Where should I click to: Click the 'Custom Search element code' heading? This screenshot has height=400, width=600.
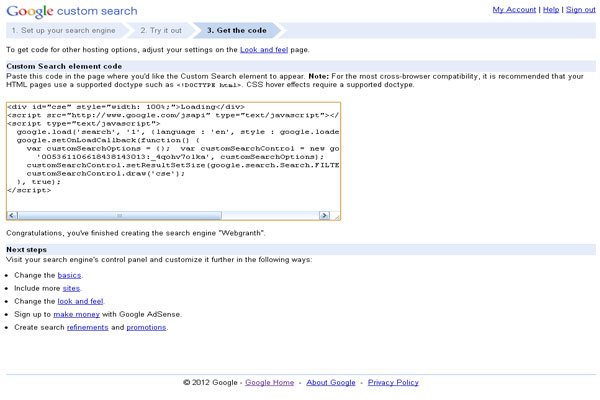64,66
